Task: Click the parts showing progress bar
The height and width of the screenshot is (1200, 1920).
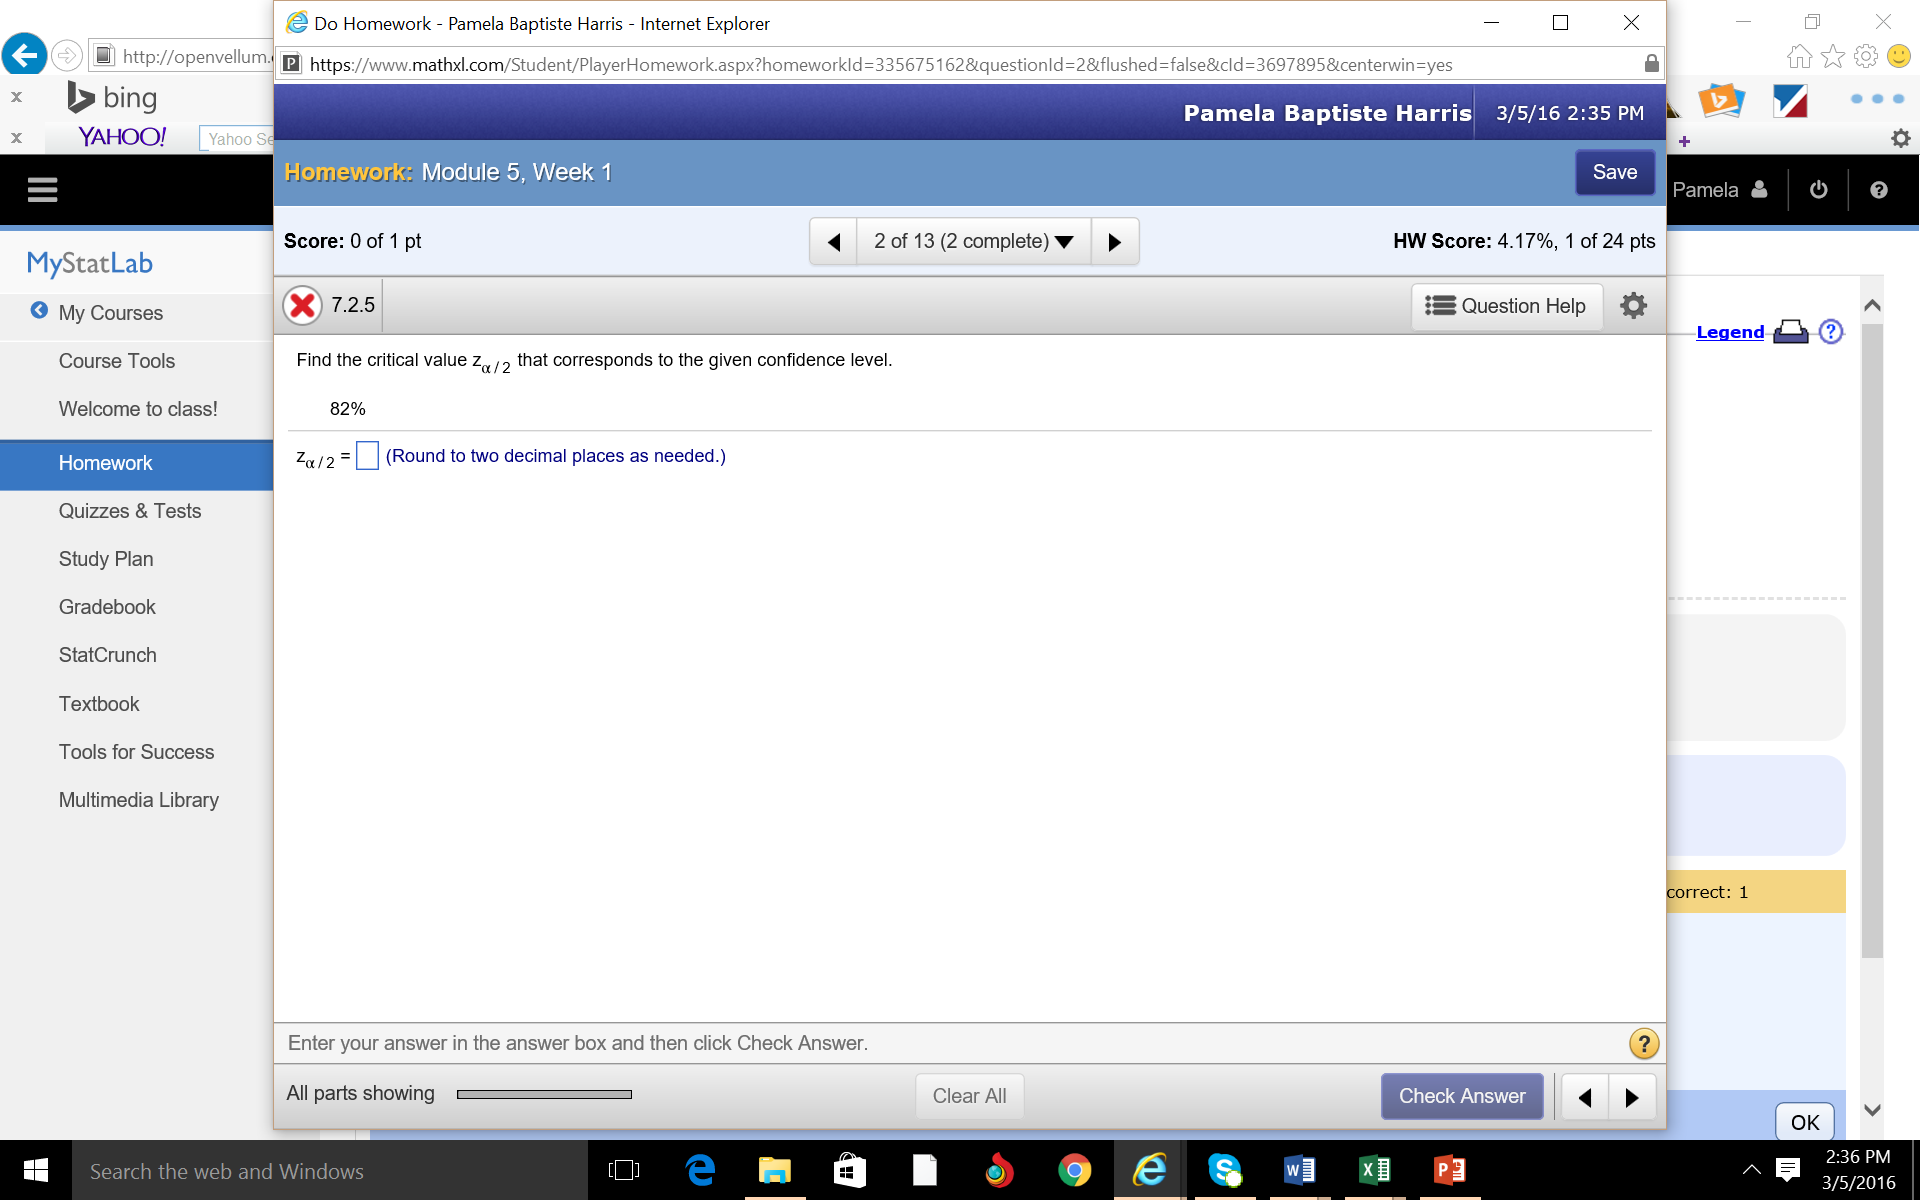Action: 544,1094
